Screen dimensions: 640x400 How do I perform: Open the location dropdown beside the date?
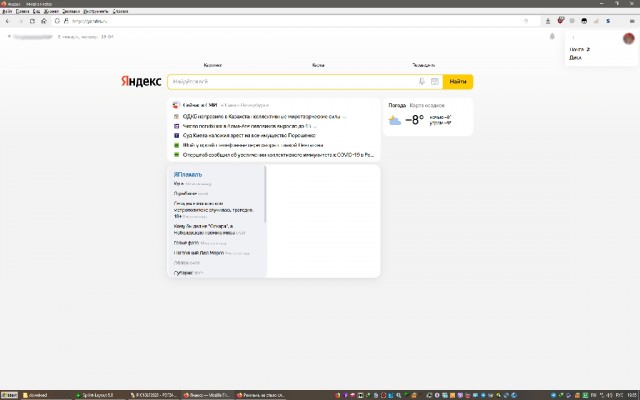(x=30, y=37)
